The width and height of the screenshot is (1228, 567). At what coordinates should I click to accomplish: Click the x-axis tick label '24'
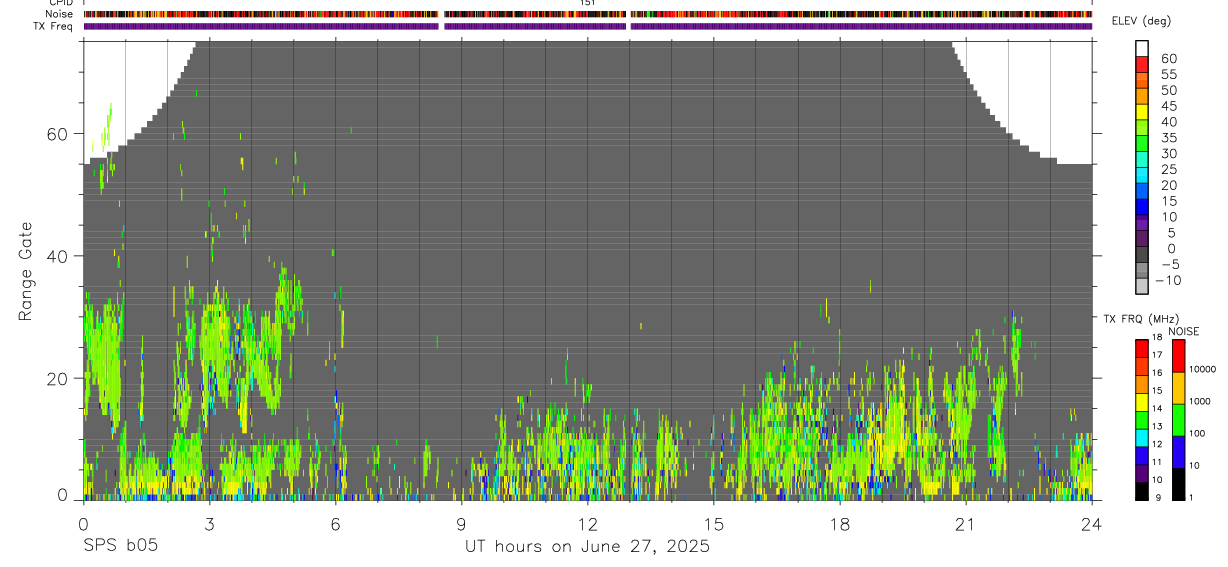tap(1092, 523)
